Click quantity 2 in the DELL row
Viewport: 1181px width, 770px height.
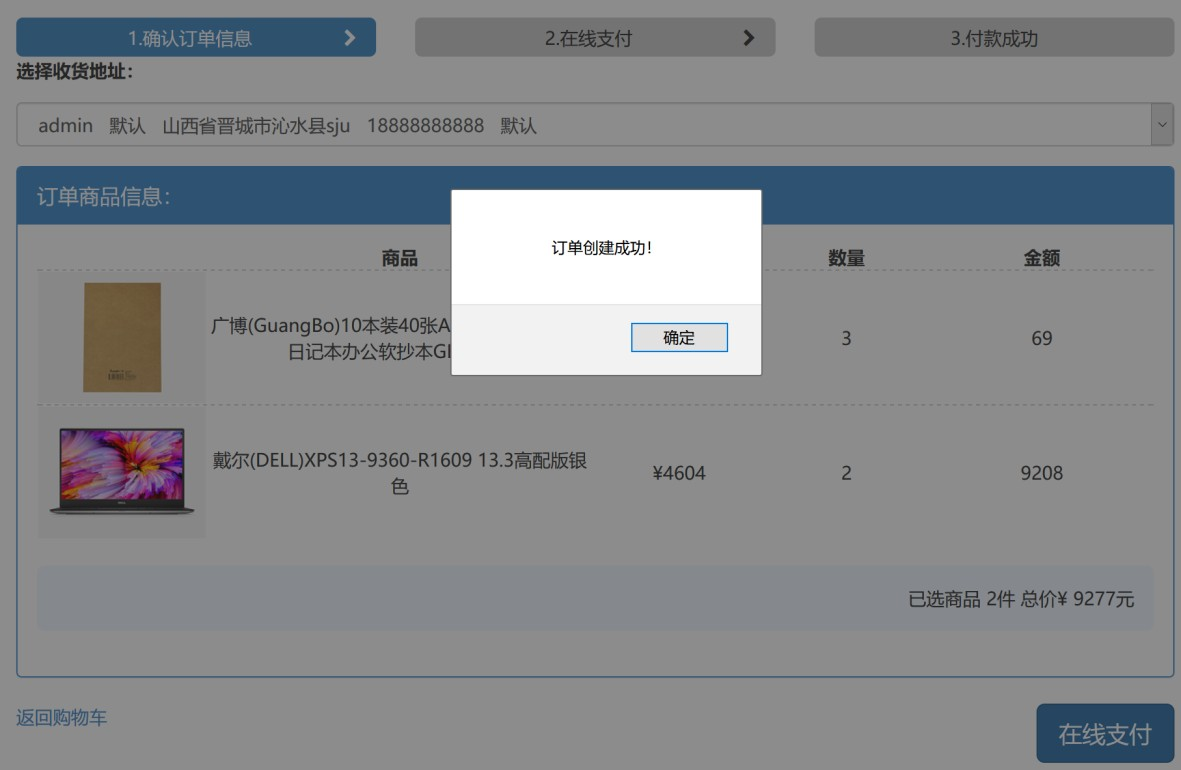click(x=846, y=473)
